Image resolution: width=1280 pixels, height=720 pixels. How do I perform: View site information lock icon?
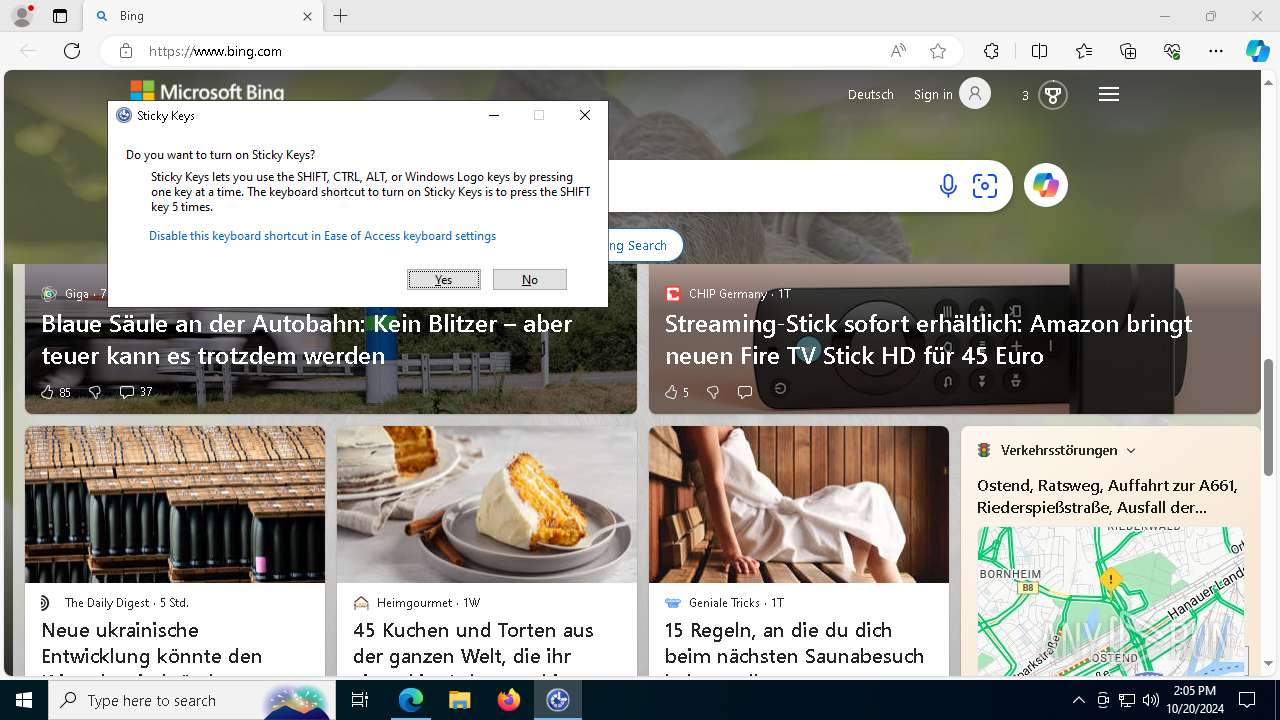pyautogui.click(x=125, y=51)
